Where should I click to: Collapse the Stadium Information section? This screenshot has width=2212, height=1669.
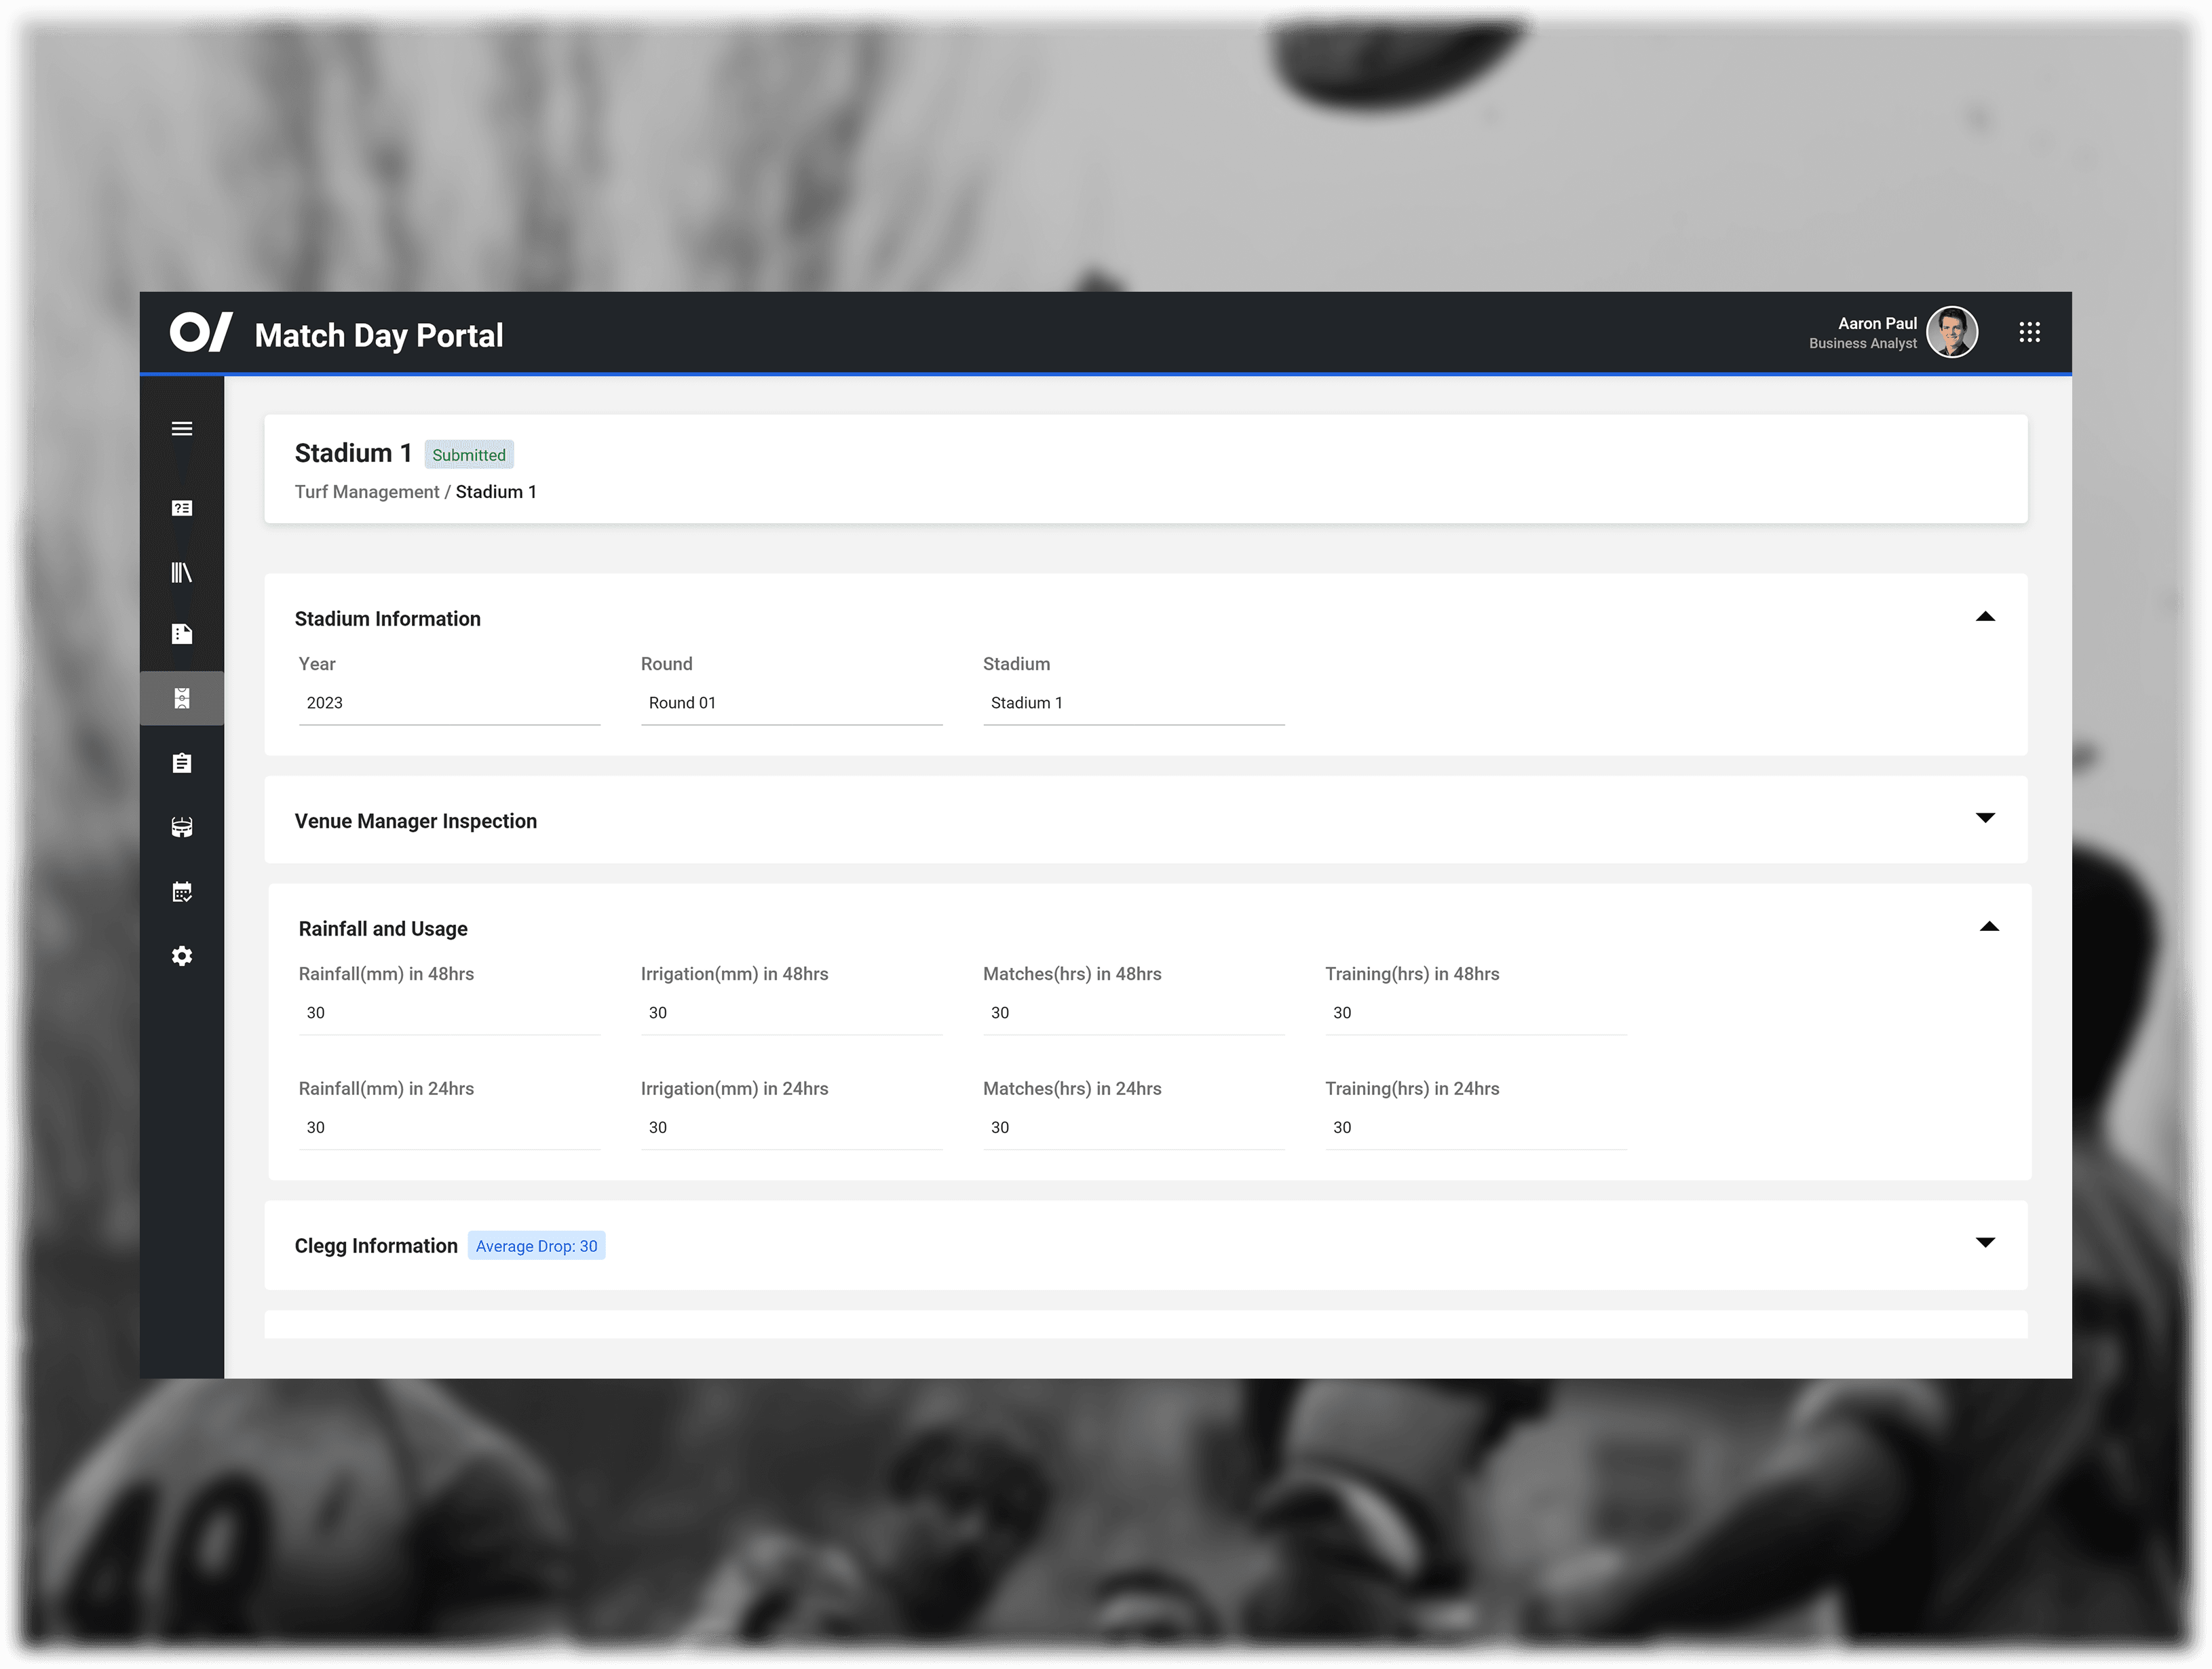(x=1985, y=617)
